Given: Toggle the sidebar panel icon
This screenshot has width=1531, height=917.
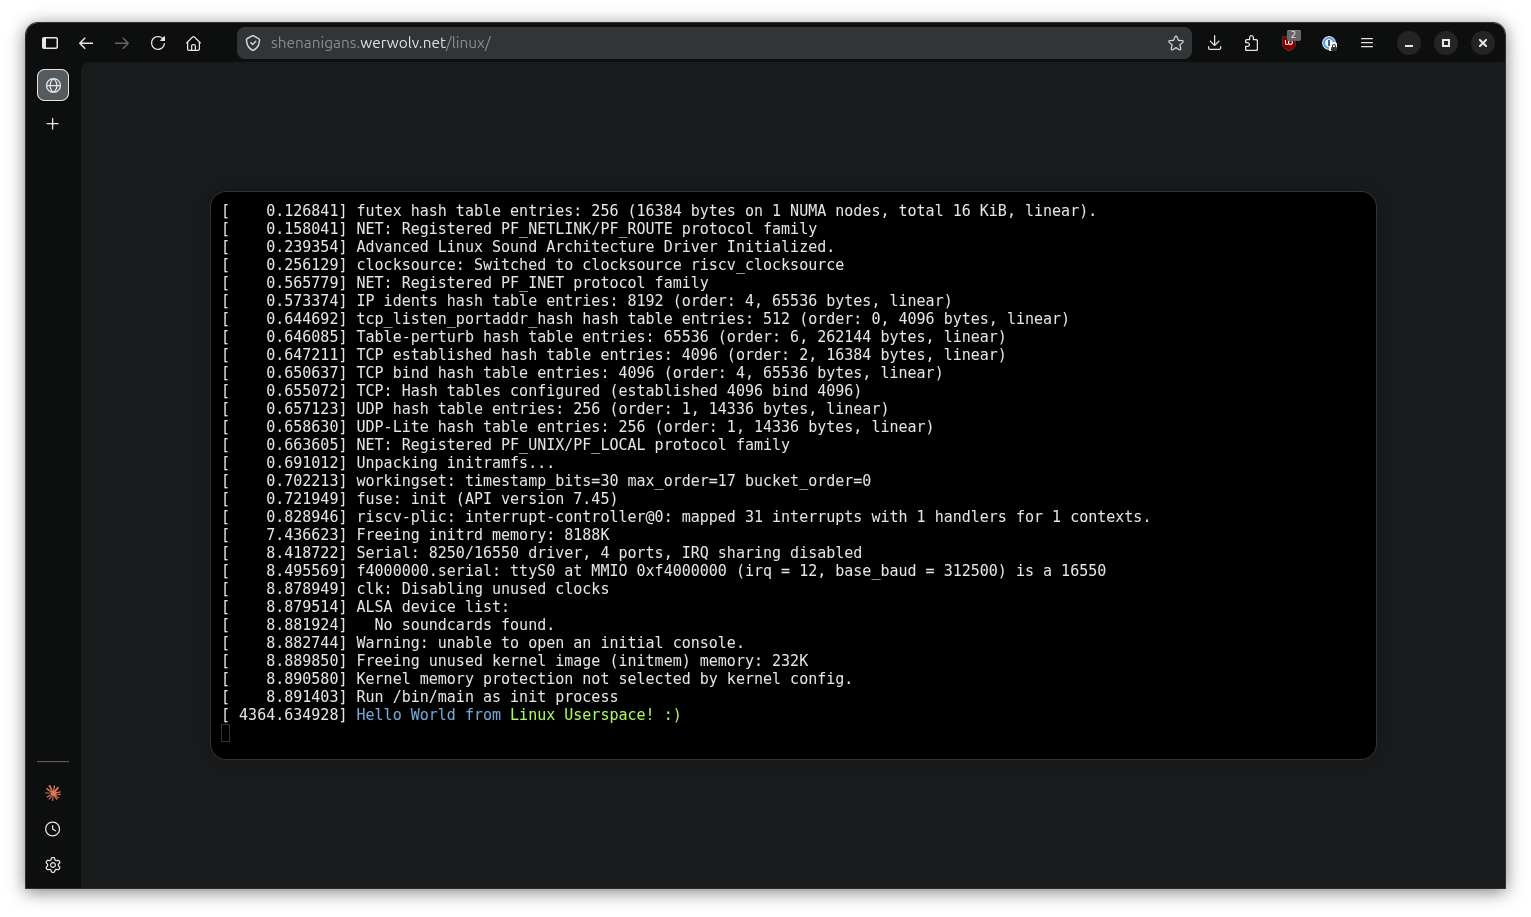Looking at the screenshot, I should 50,43.
